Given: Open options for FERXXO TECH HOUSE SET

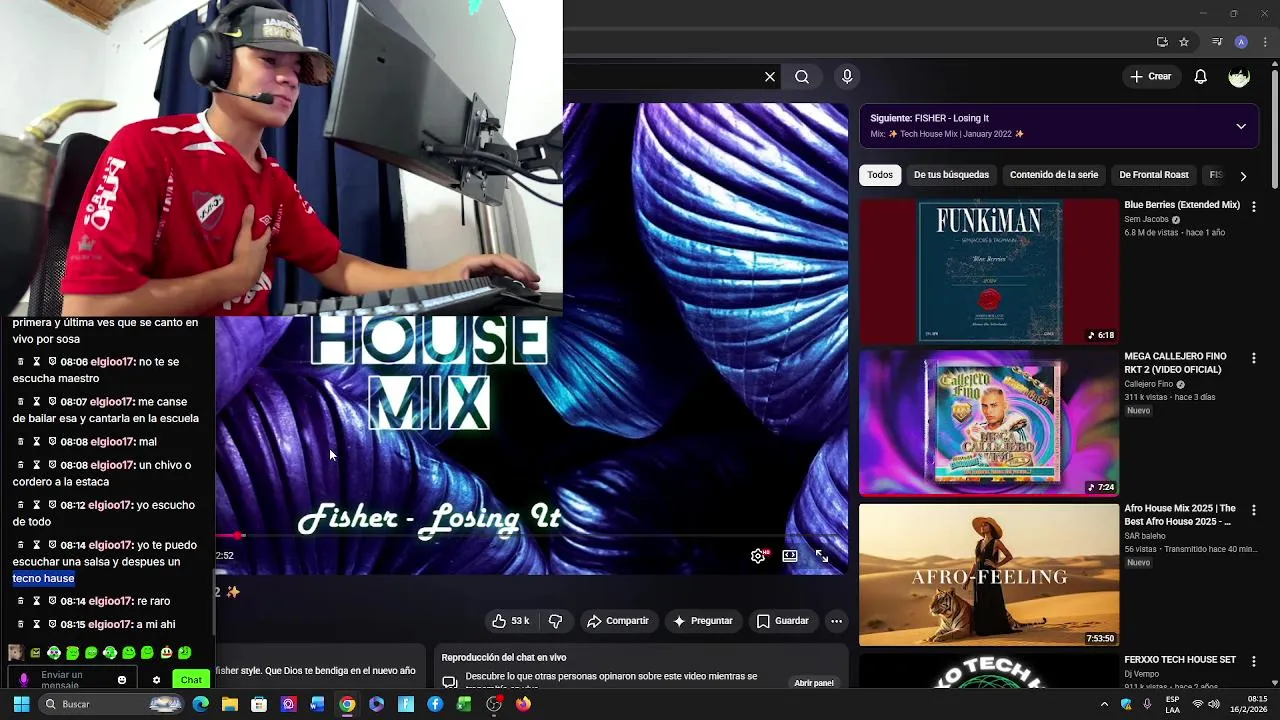Looking at the screenshot, I should [1254, 661].
